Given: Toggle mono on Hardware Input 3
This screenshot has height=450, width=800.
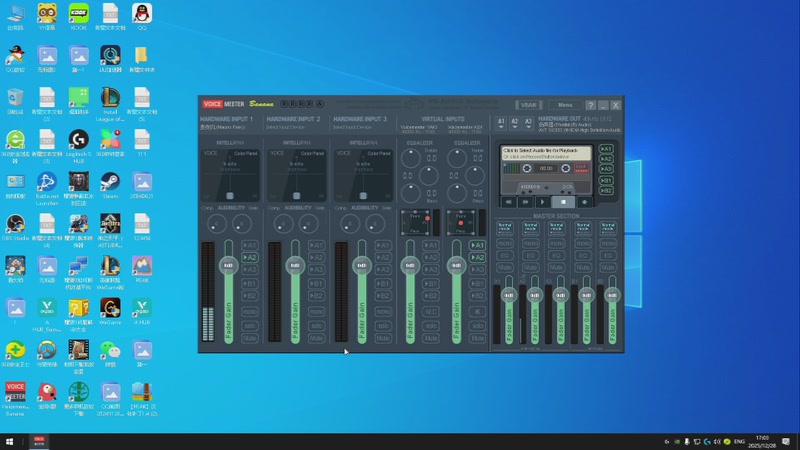Looking at the screenshot, I should click(x=383, y=311).
